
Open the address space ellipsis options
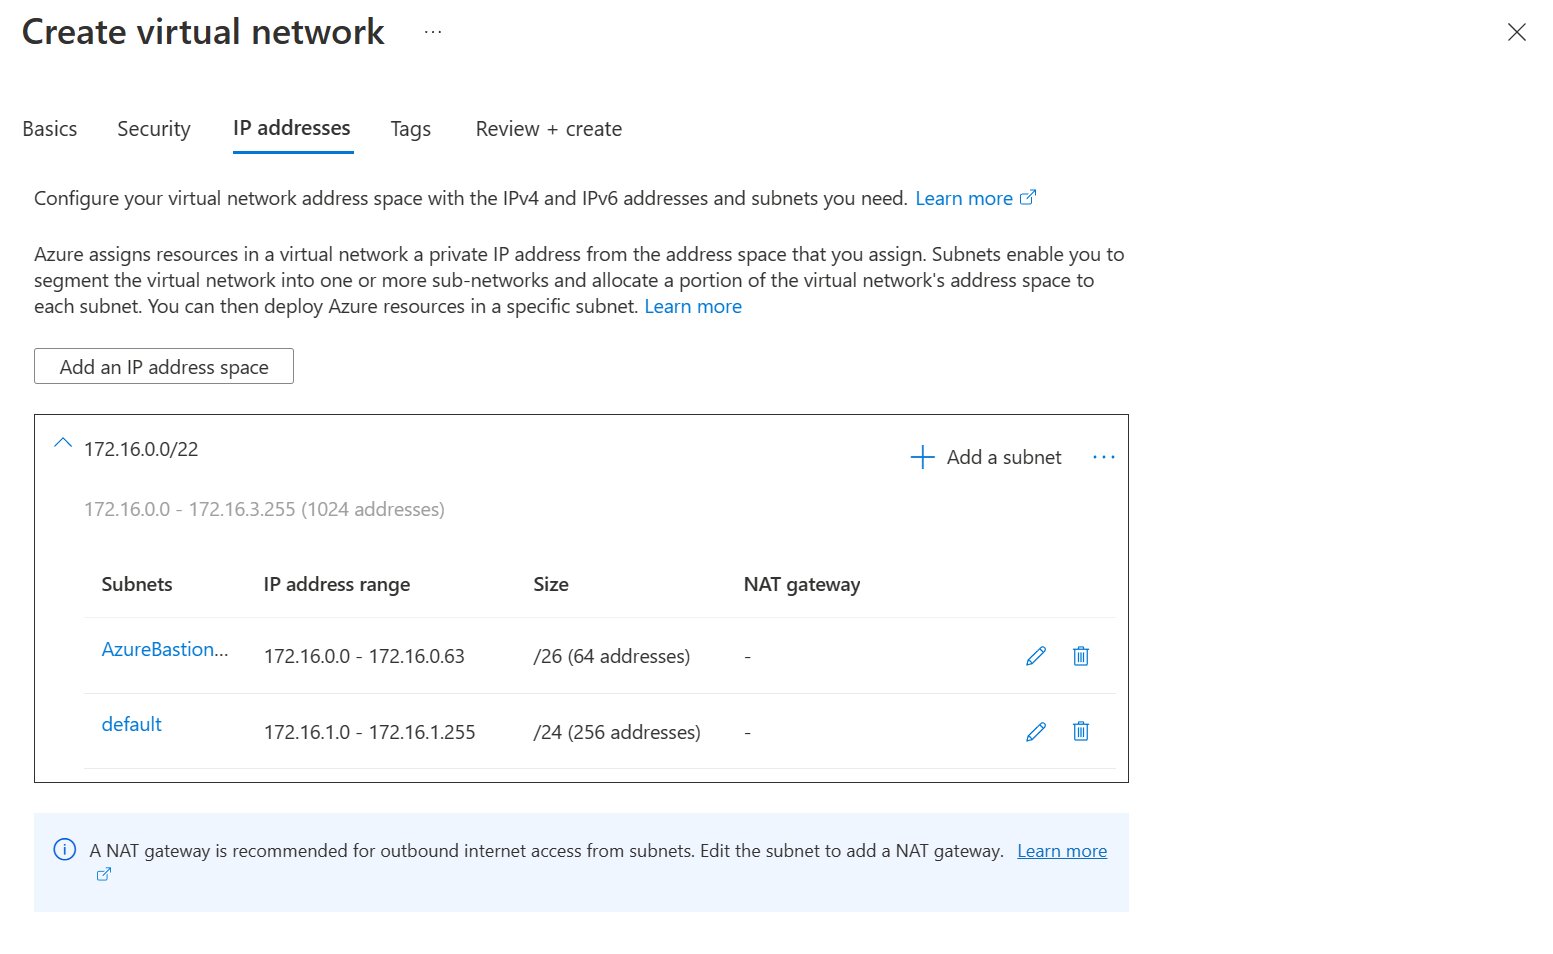(x=1103, y=458)
